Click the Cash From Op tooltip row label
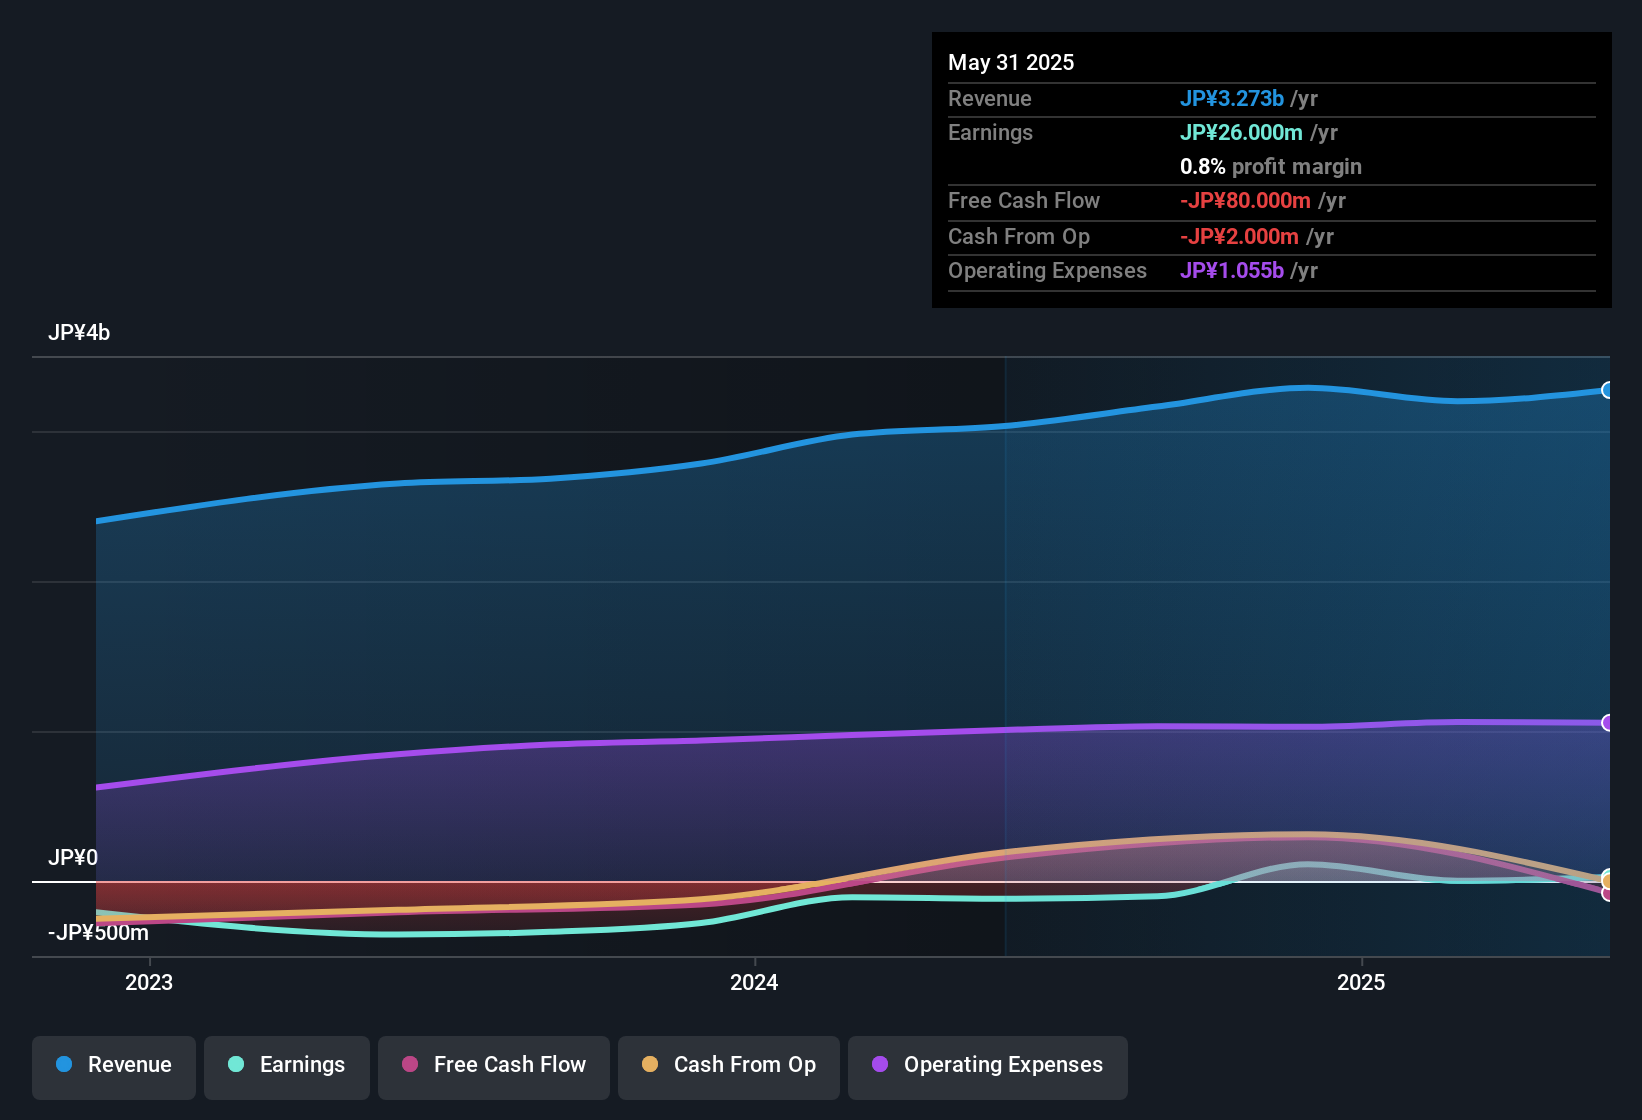Viewport: 1642px width, 1120px height. point(1019,237)
